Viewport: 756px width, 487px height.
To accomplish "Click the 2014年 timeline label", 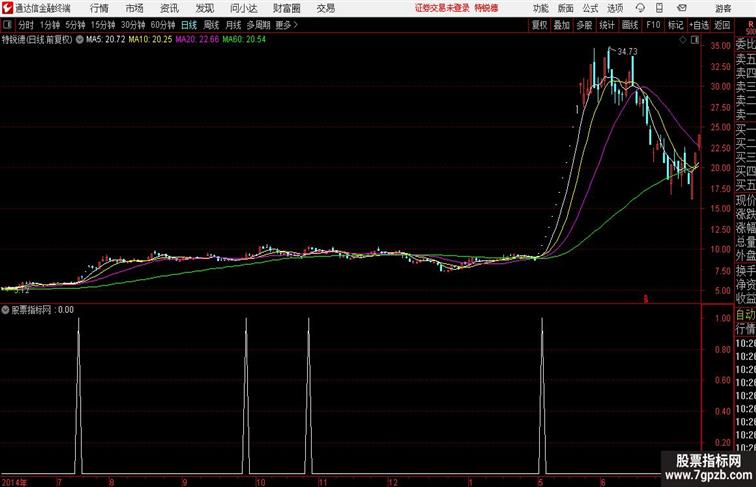I will (x=14, y=482).
